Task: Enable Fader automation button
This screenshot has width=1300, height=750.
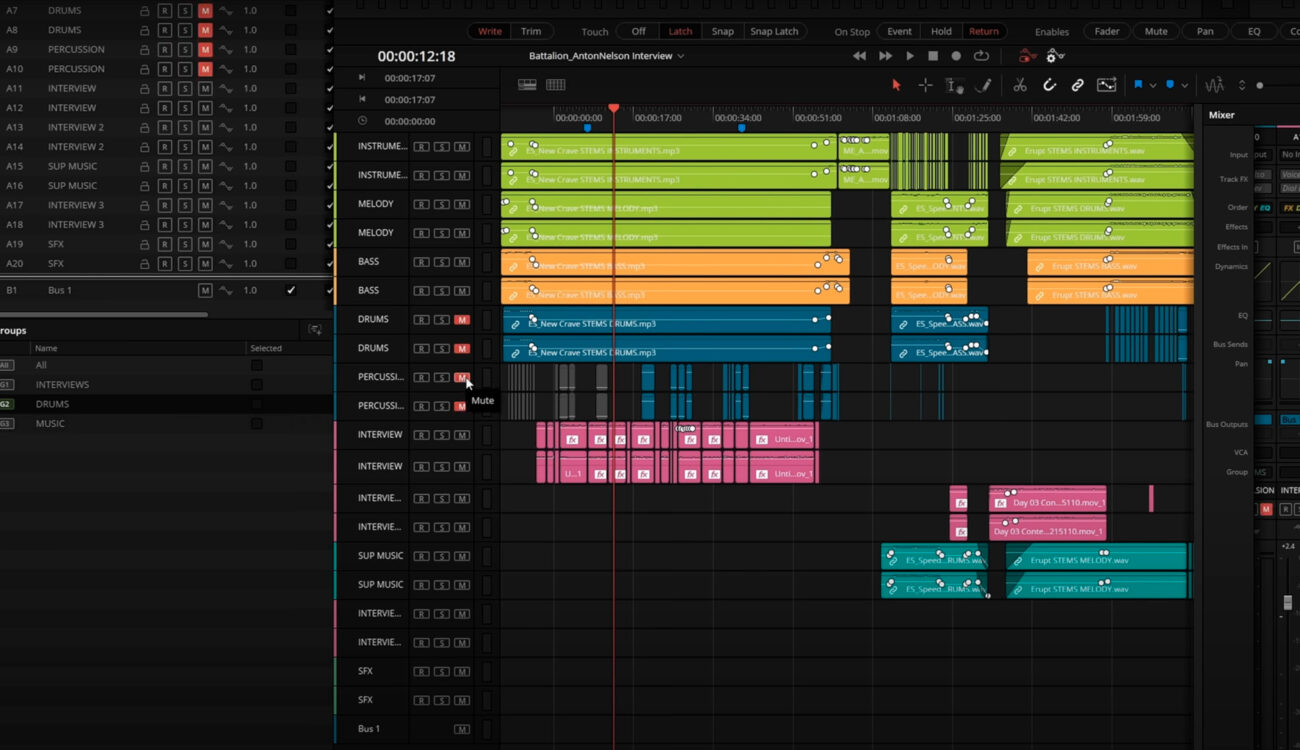Action: (x=1107, y=31)
